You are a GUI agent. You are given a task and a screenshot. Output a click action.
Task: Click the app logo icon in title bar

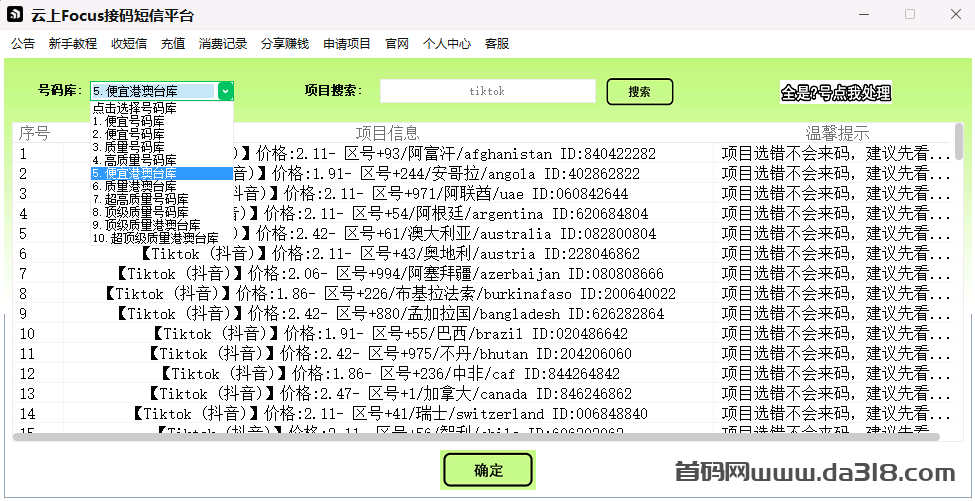pyautogui.click(x=16, y=14)
